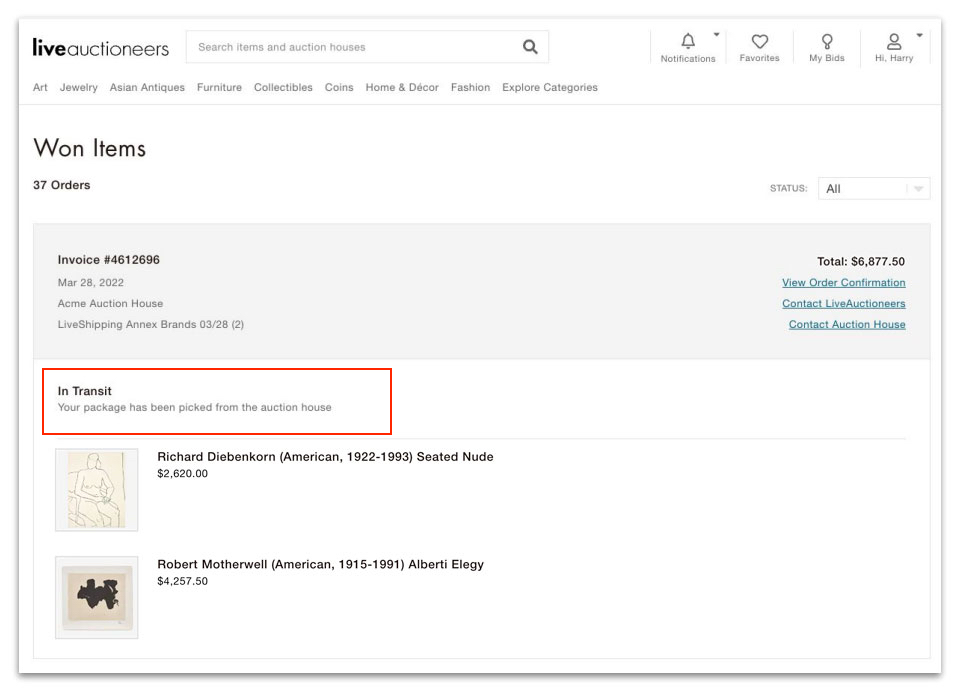Click the search magnifying glass icon
970x694 pixels.
click(530, 47)
